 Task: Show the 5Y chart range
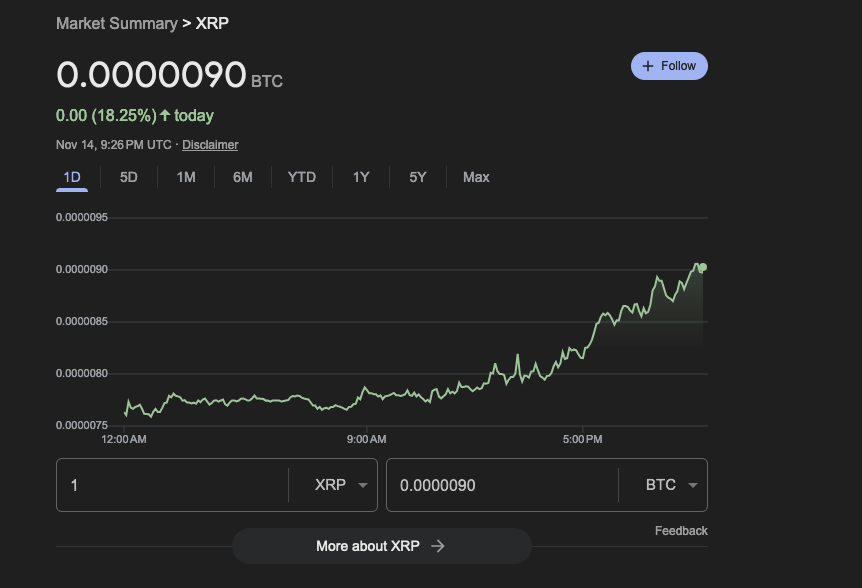pos(418,177)
